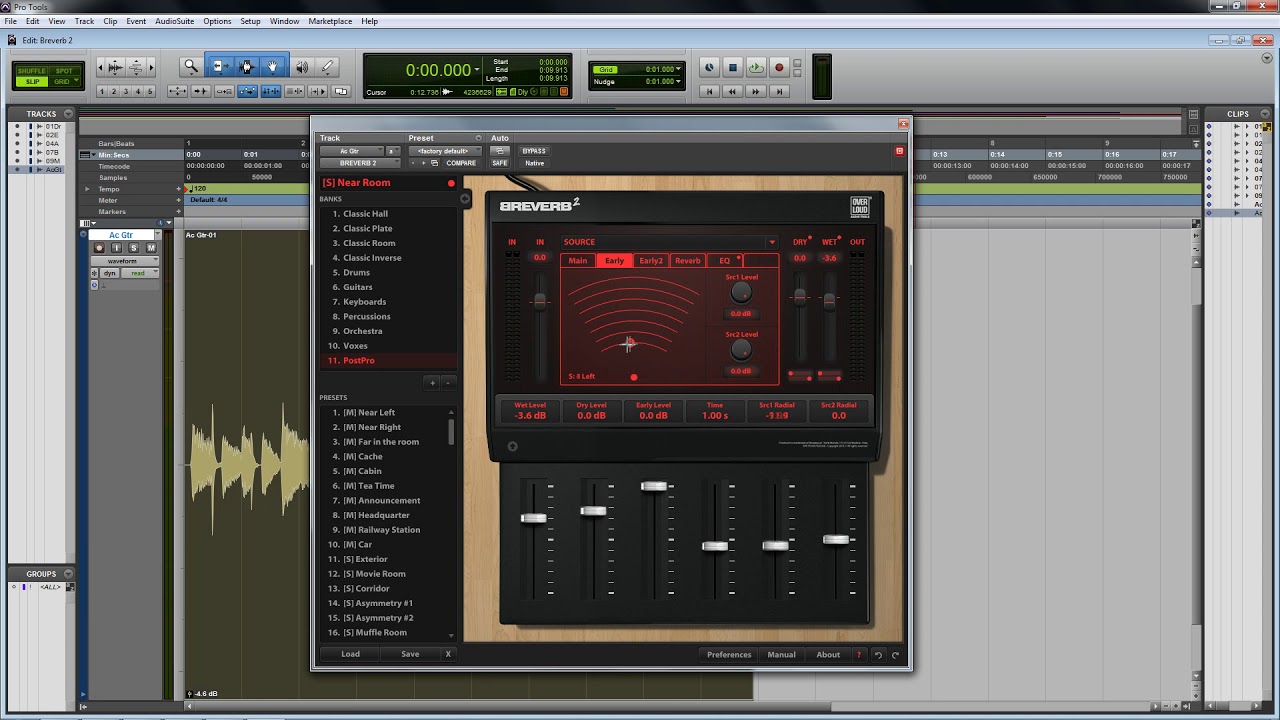Click the Online sync transport button
The image size is (1280, 720).
709,68
